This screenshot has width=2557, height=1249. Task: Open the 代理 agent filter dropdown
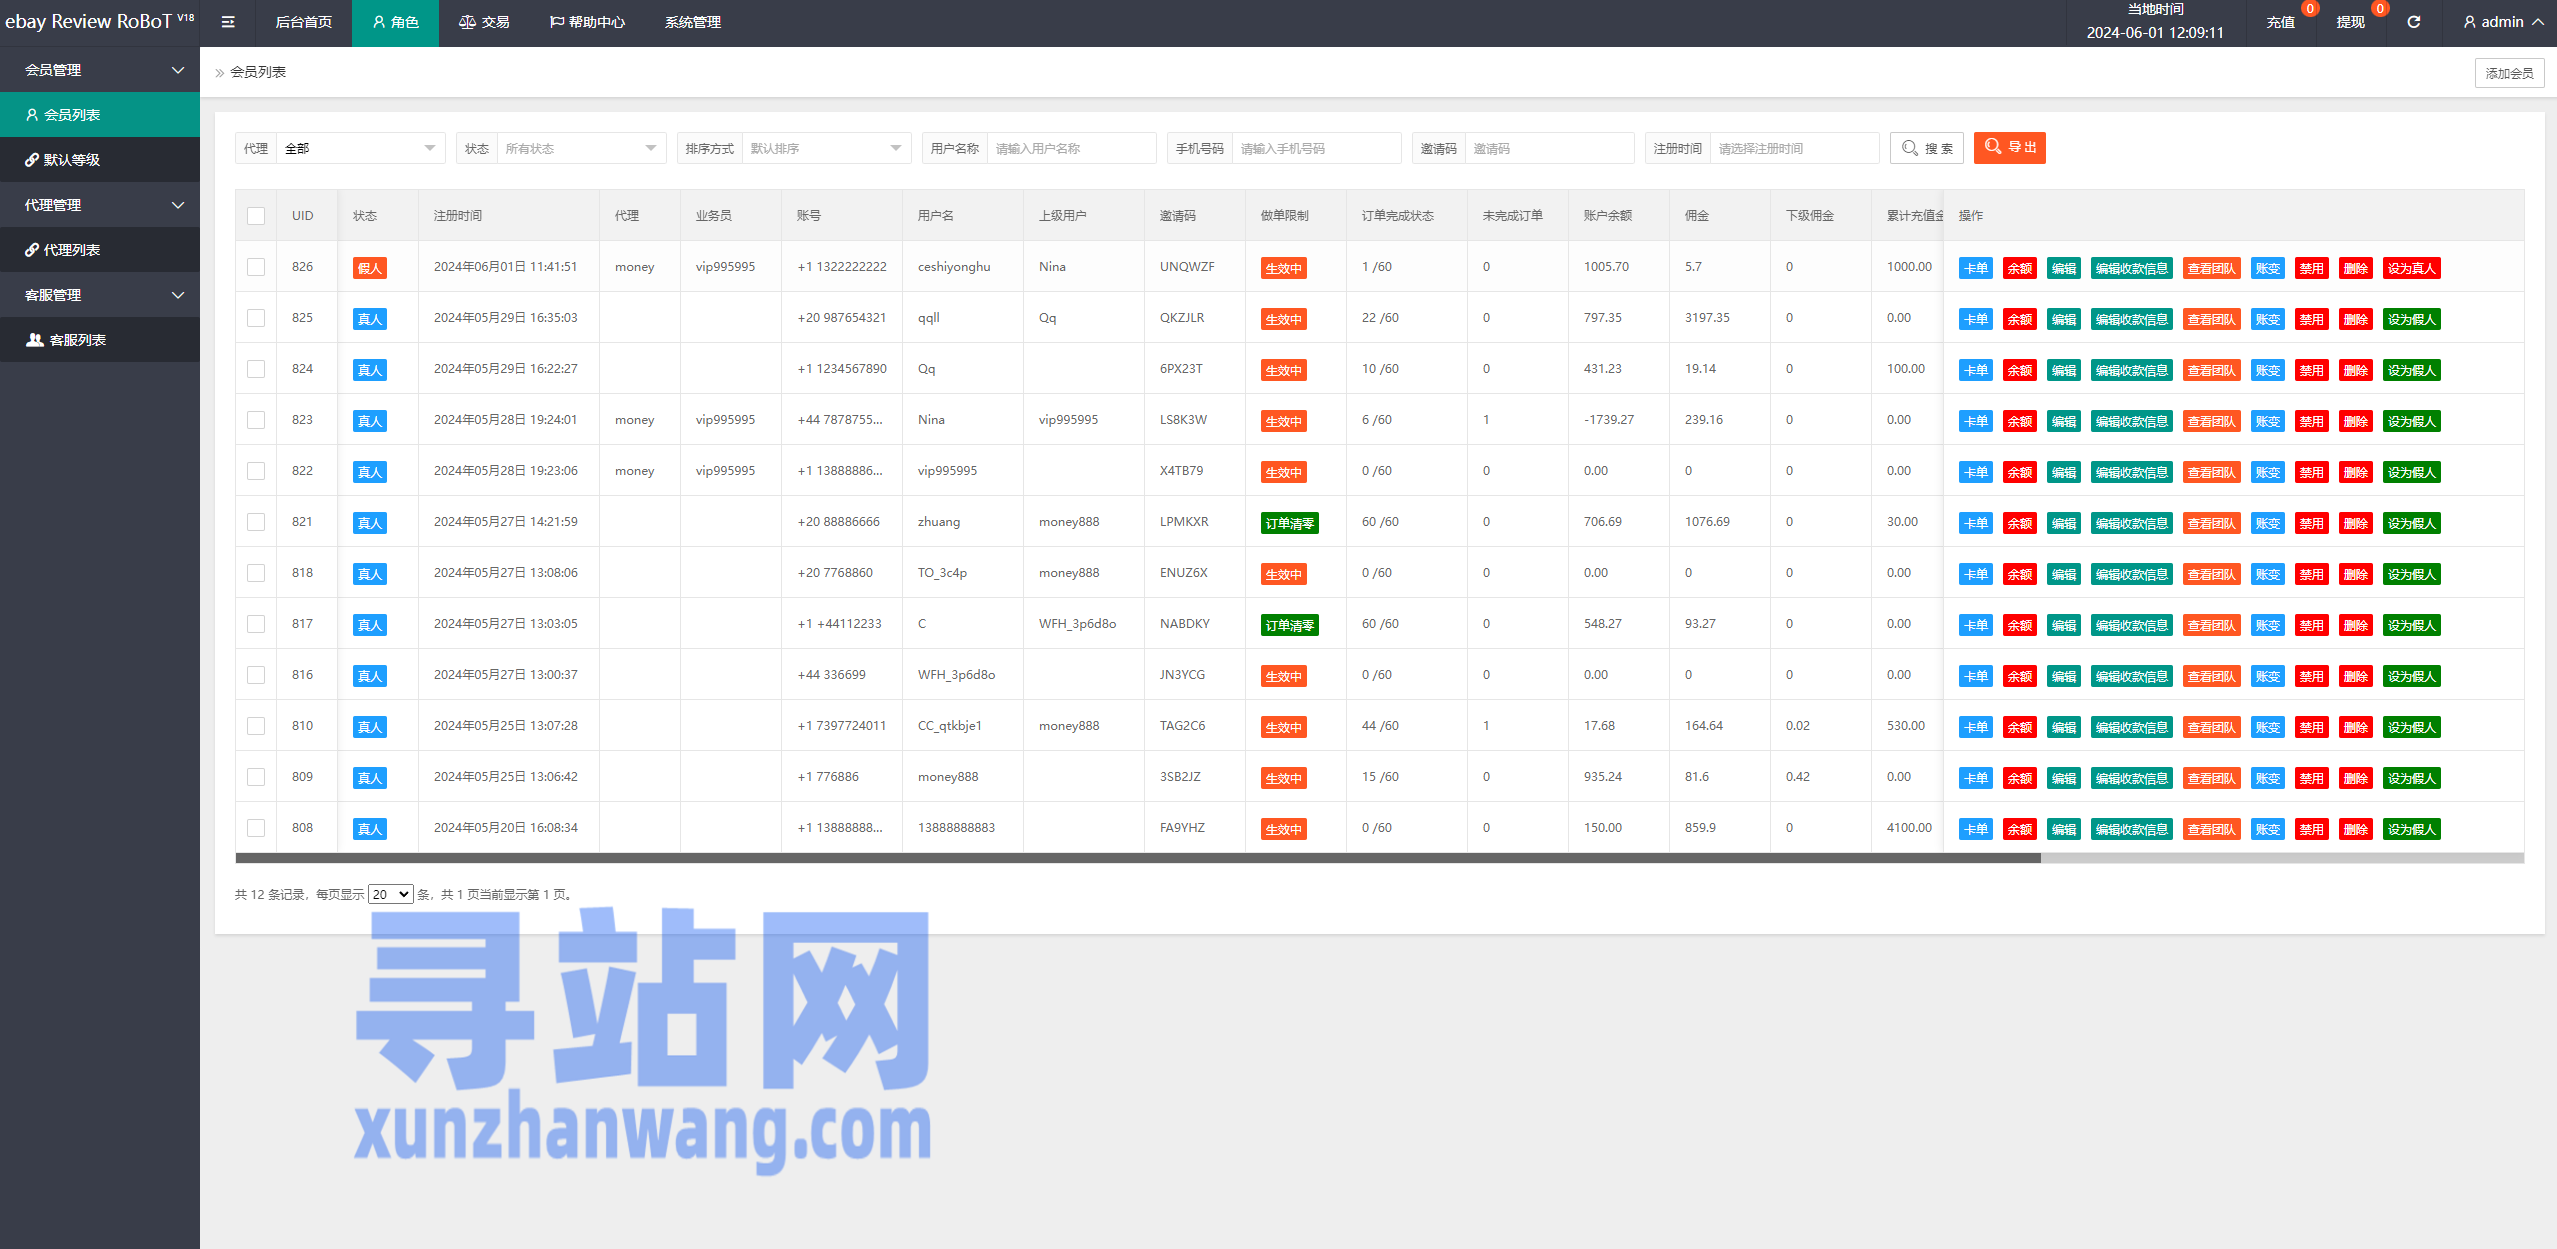360,148
